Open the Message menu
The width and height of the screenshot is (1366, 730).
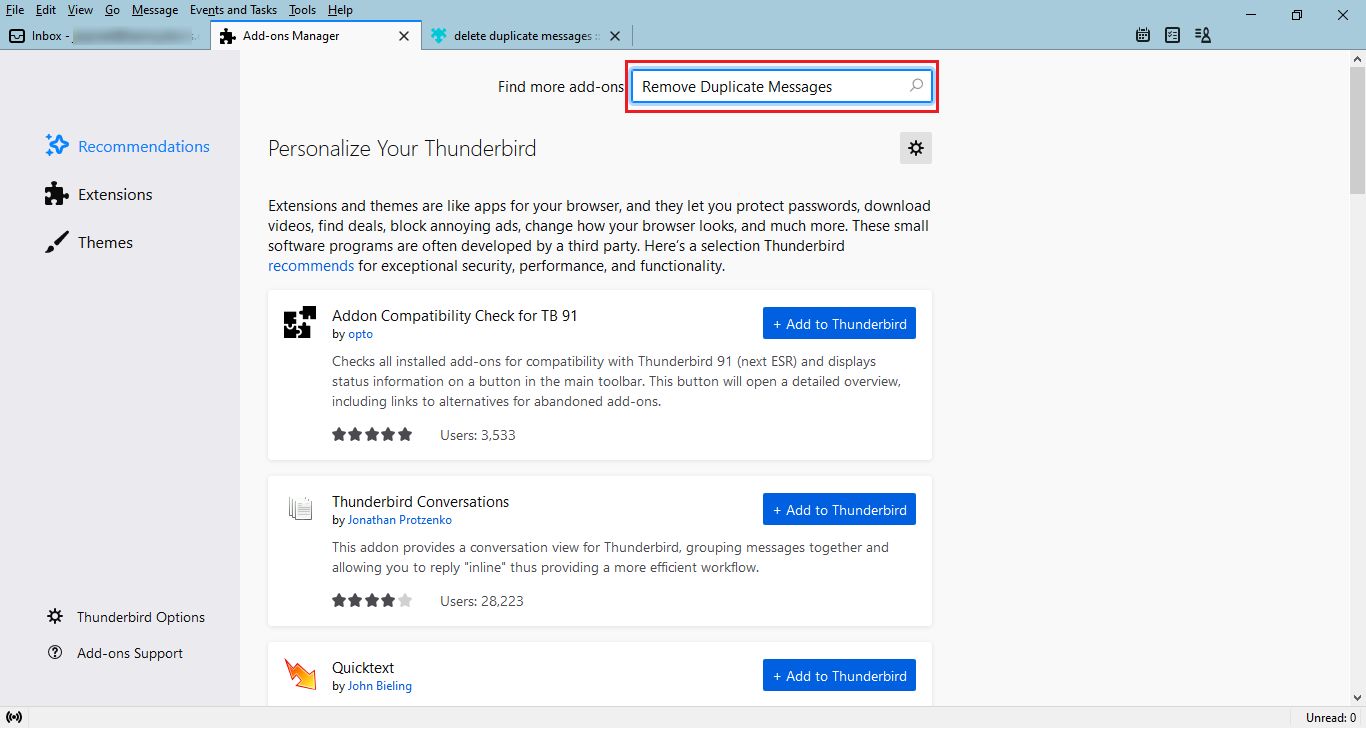point(155,9)
